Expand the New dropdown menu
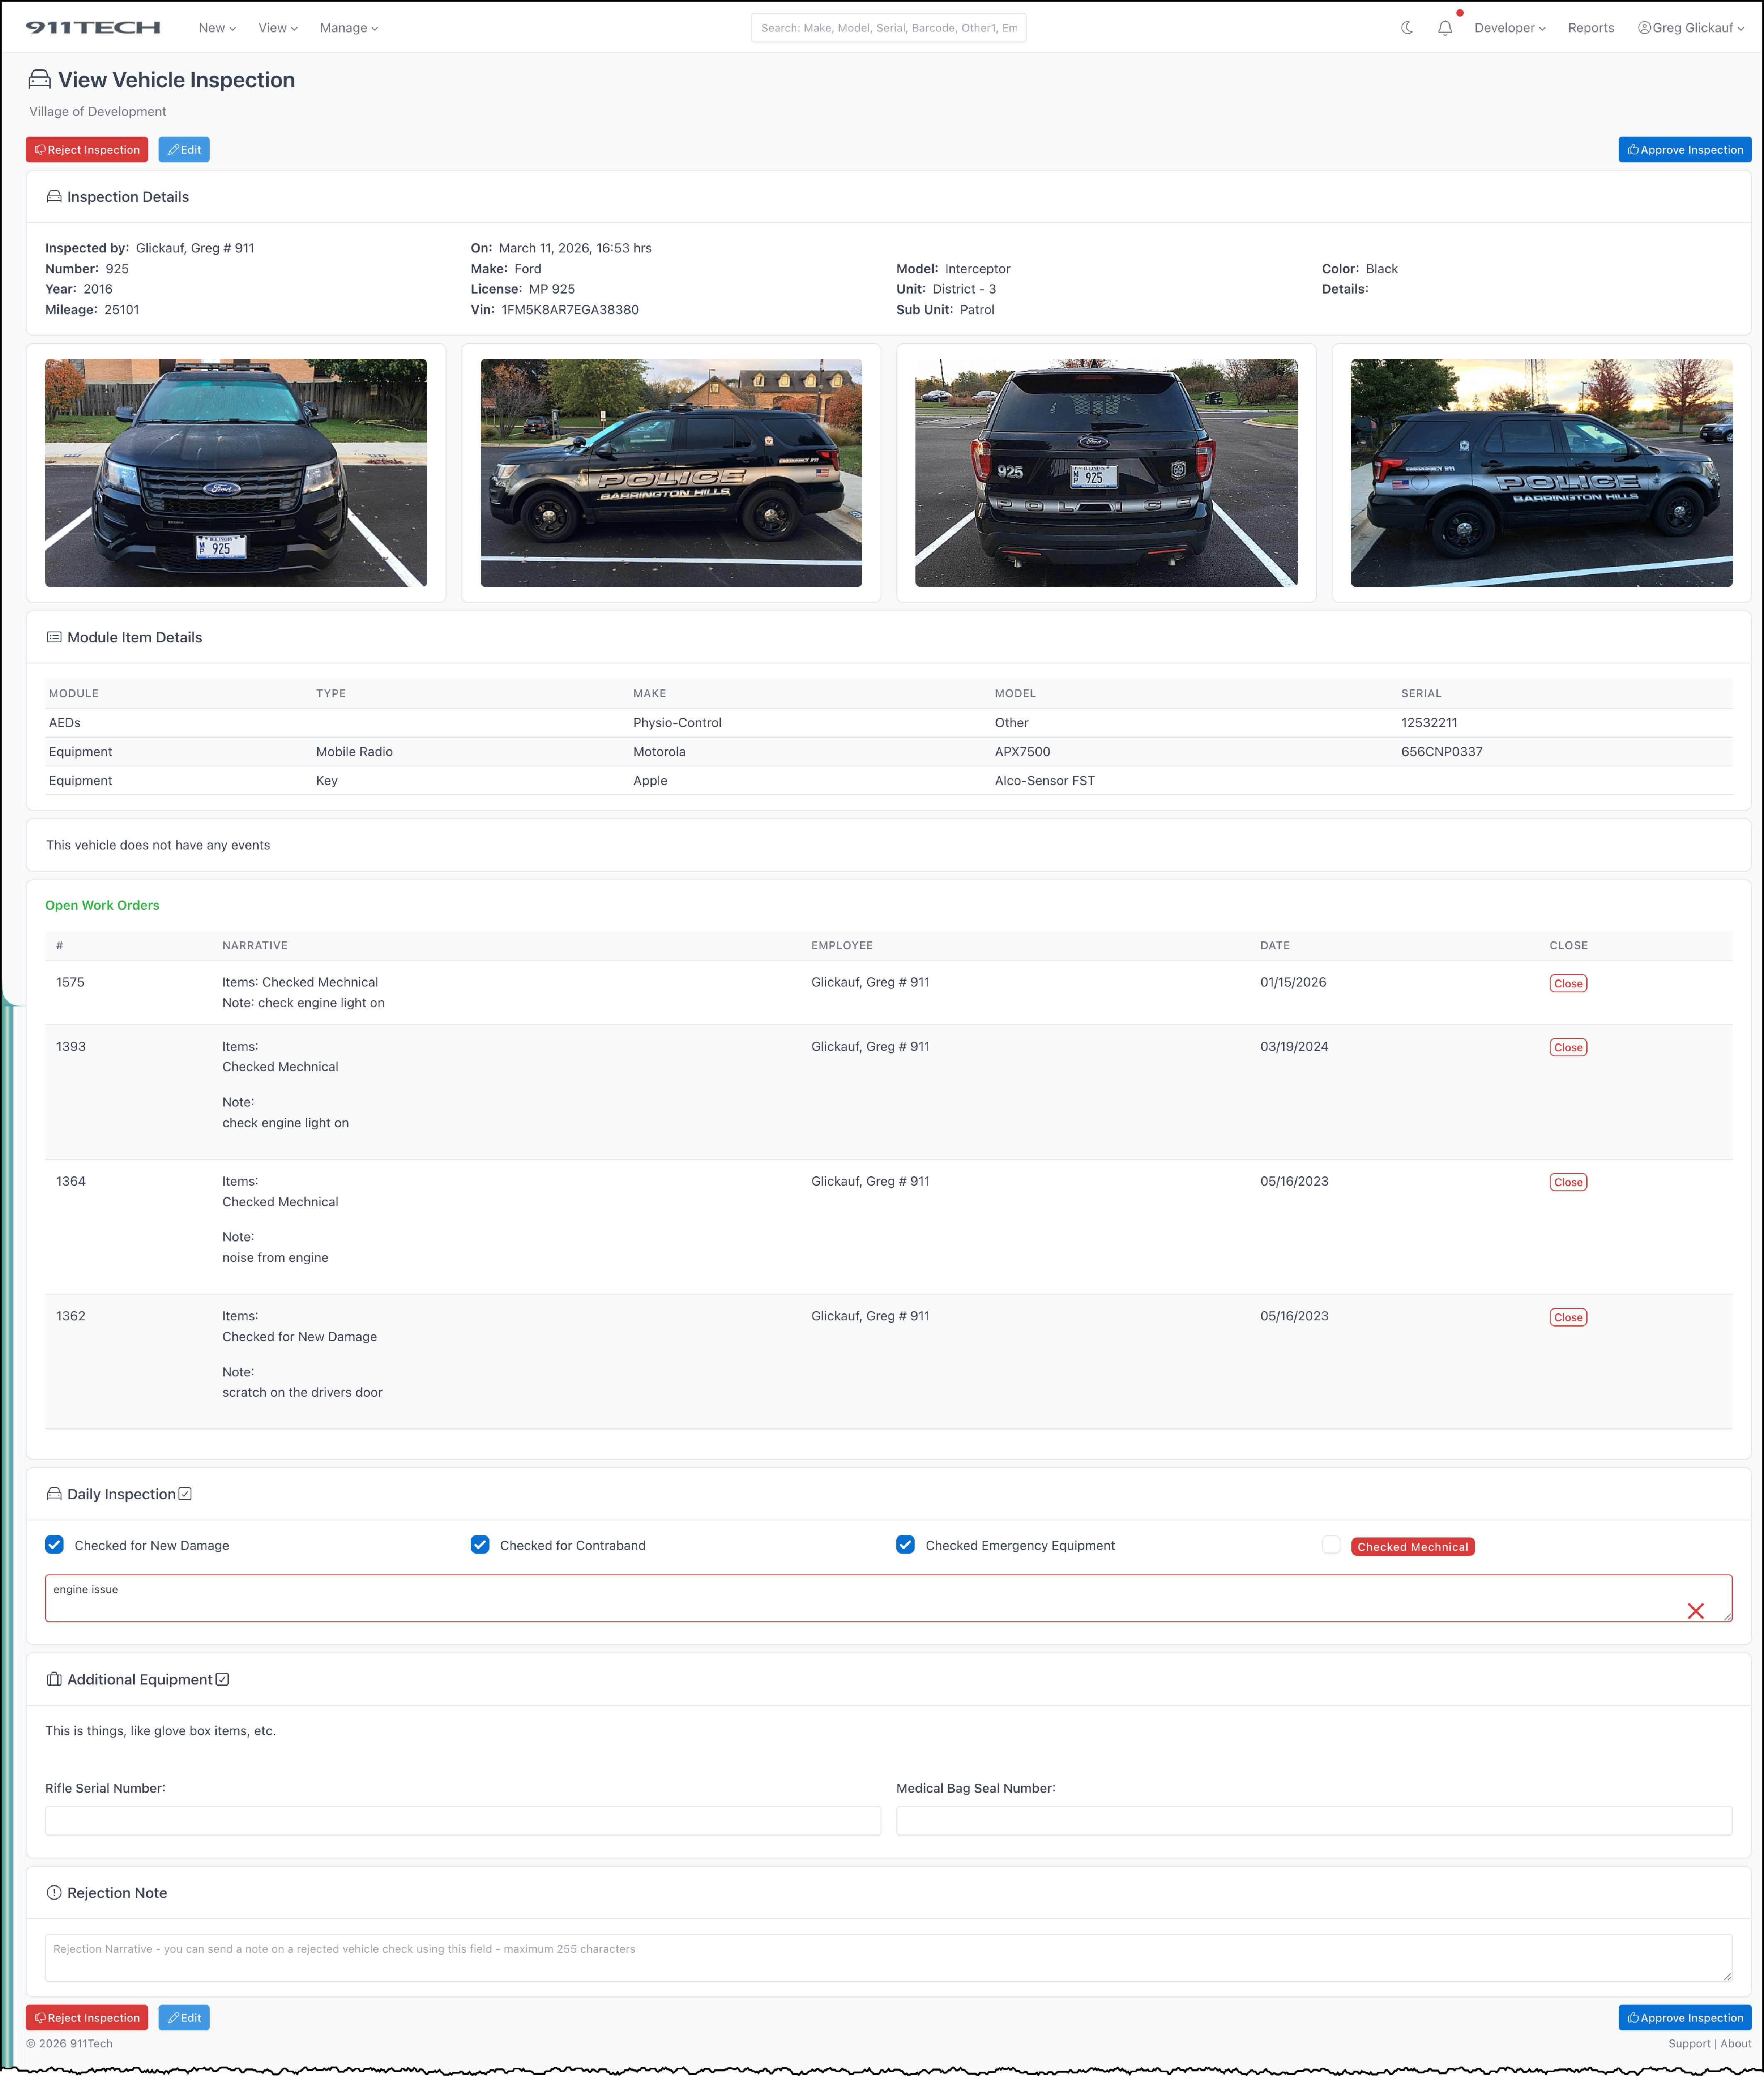Image resolution: width=1764 pixels, height=2076 pixels. (217, 28)
